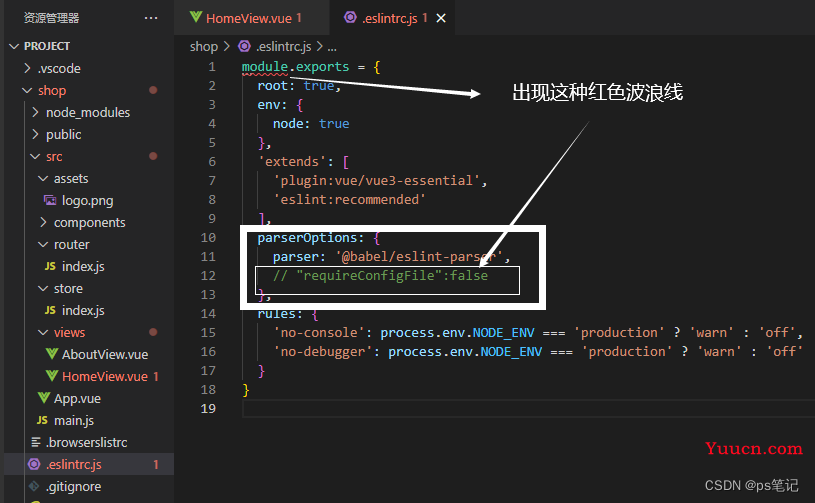Select the public folder name
The width and height of the screenshot is (815, 503).
(x=63, y=135)
